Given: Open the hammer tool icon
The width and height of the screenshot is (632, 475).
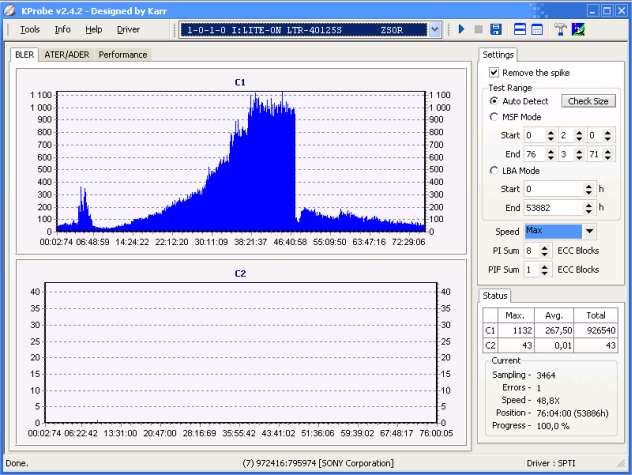Looking at the screenshot, I should (x=560, y=29).
